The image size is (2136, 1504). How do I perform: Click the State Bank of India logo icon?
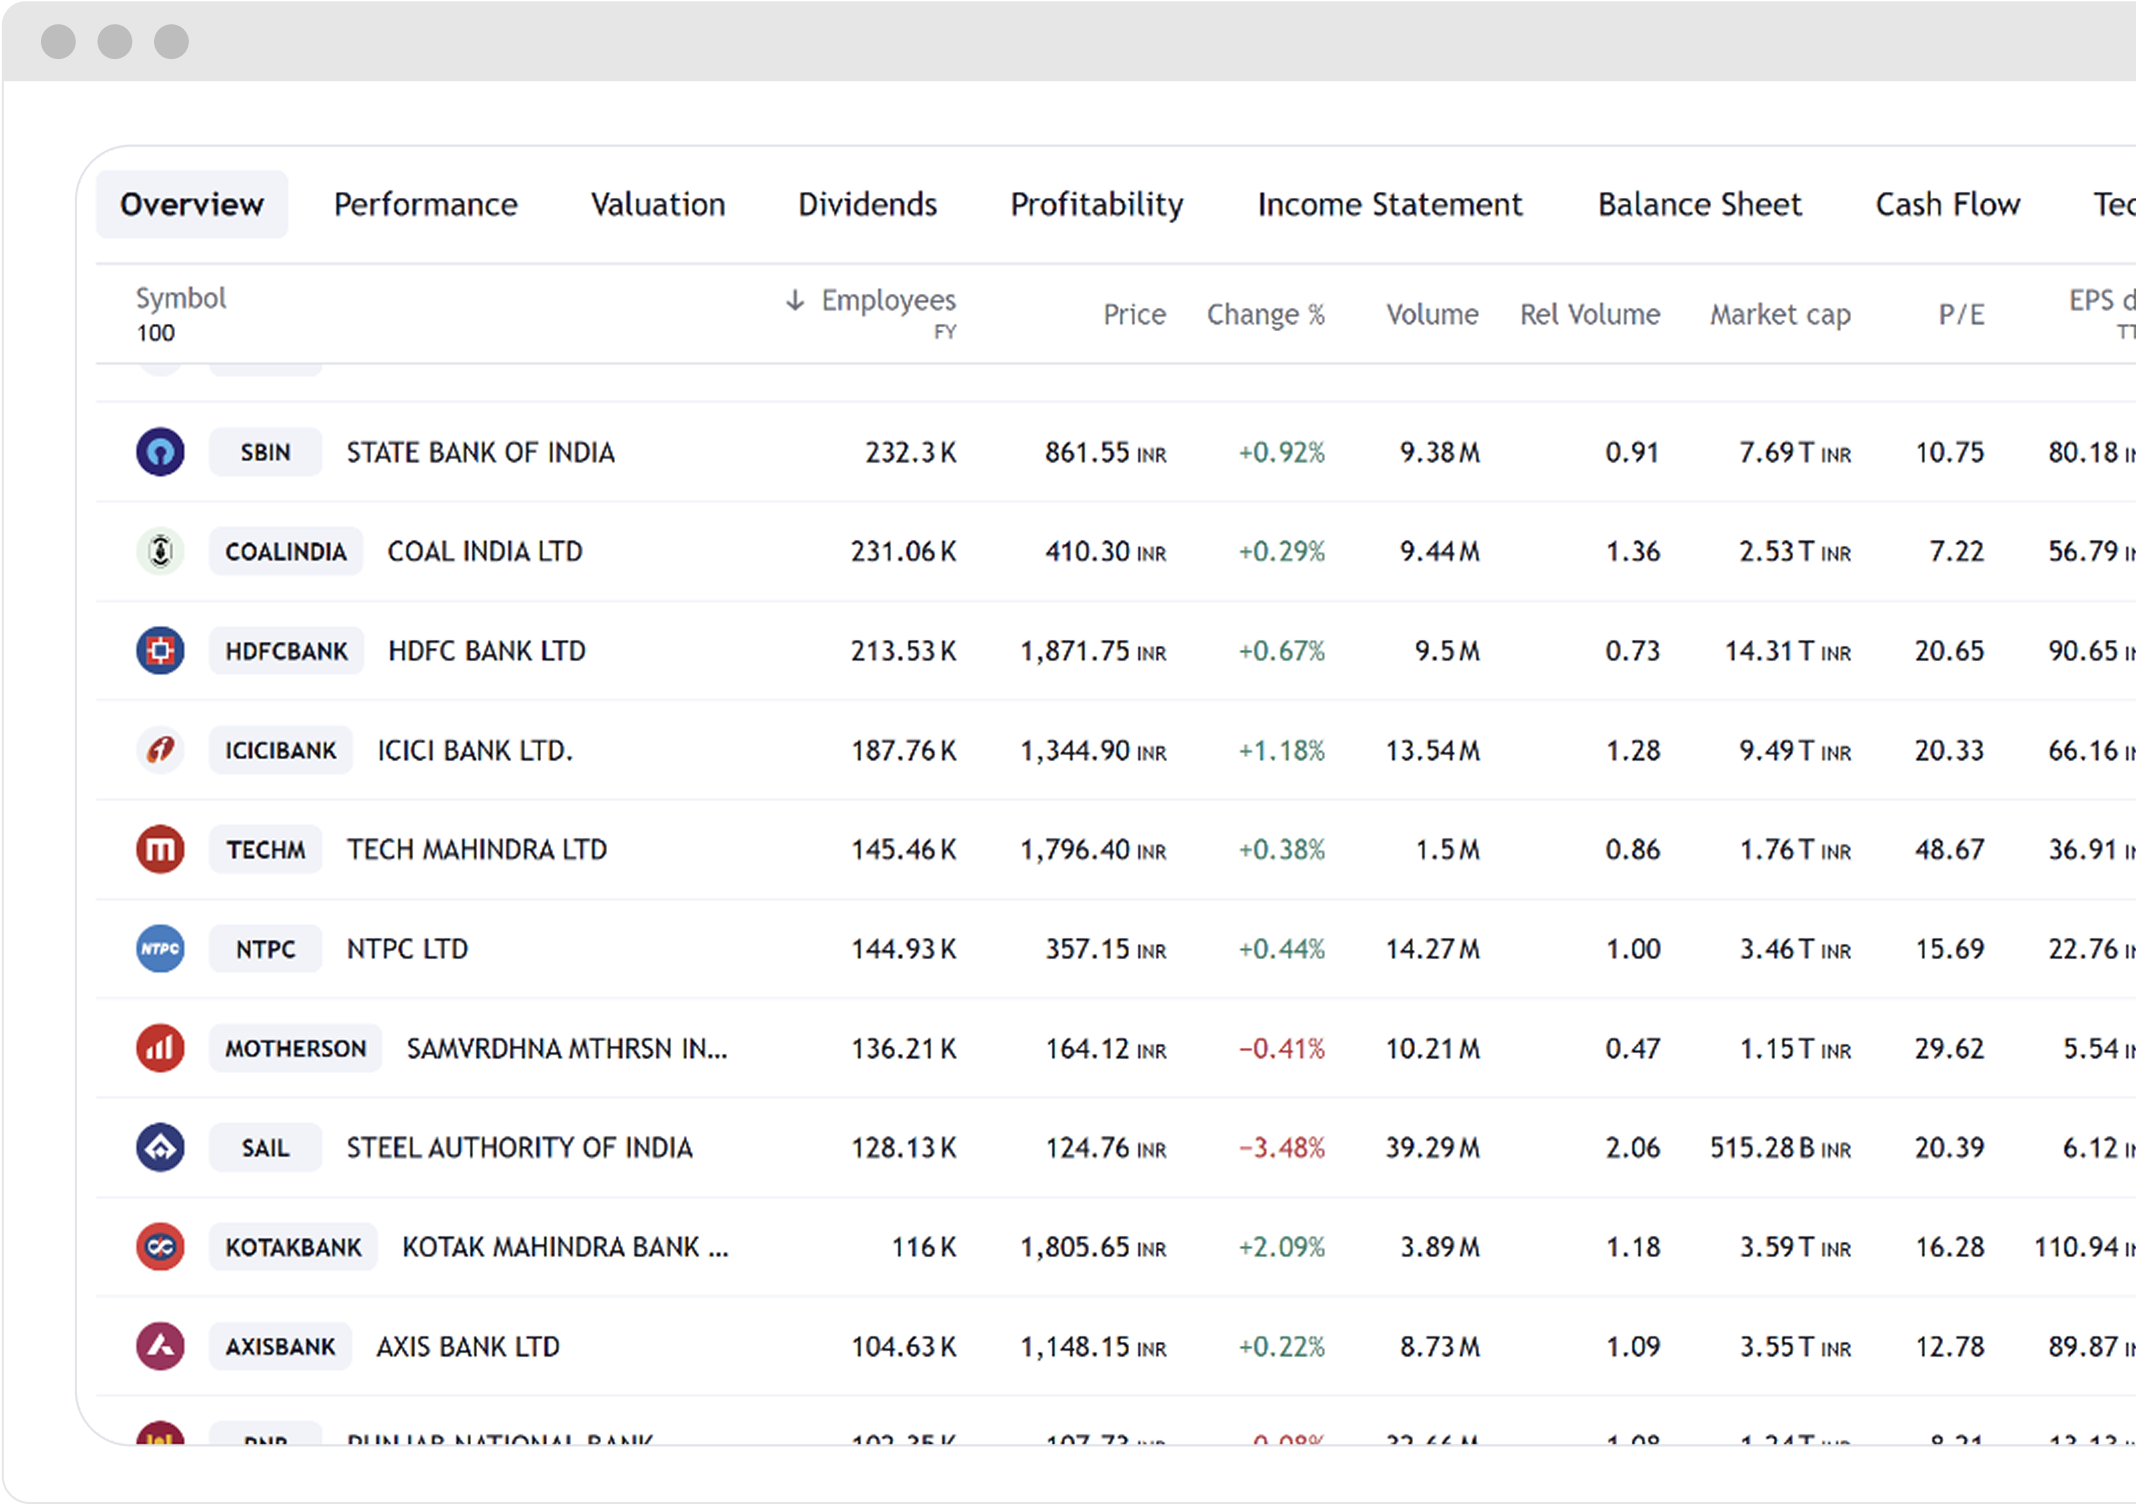click(160, 452)
